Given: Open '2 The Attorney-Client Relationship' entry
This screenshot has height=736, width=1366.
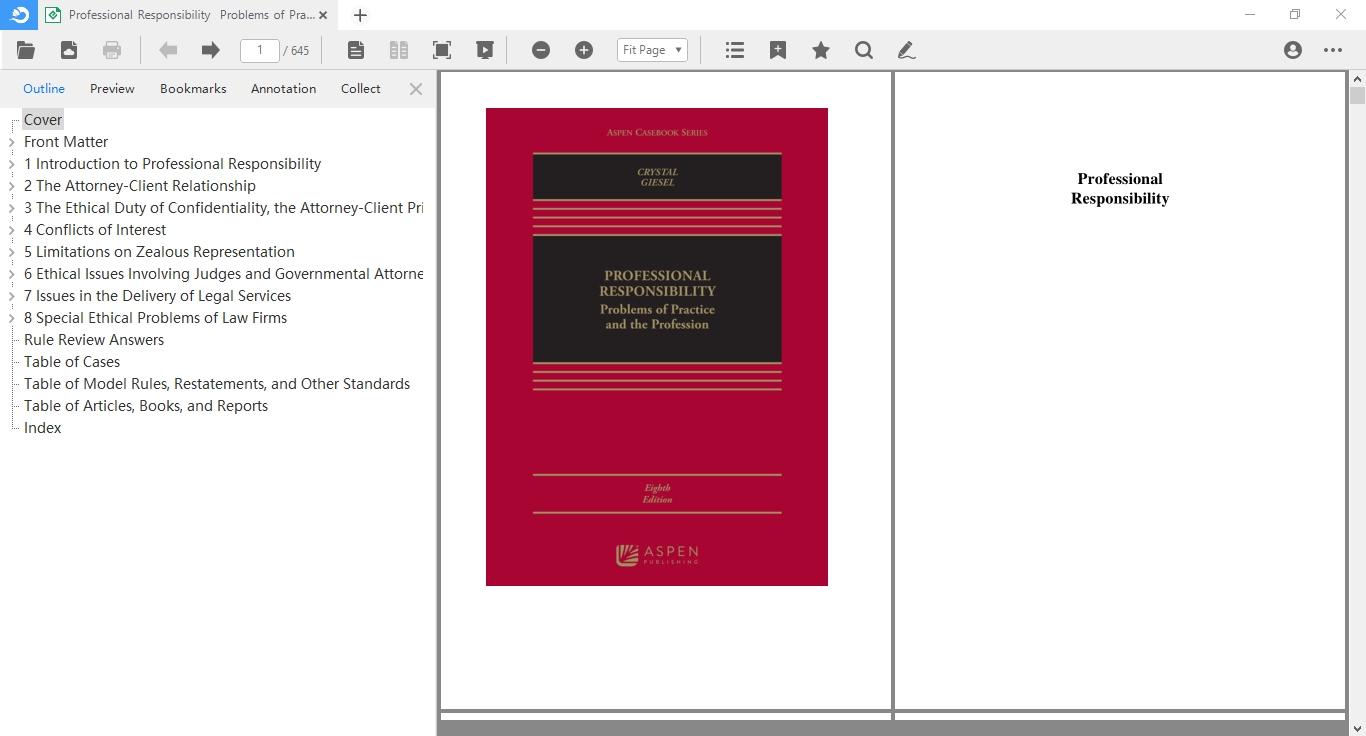Looking at the screenshot, I should (140, 186).
